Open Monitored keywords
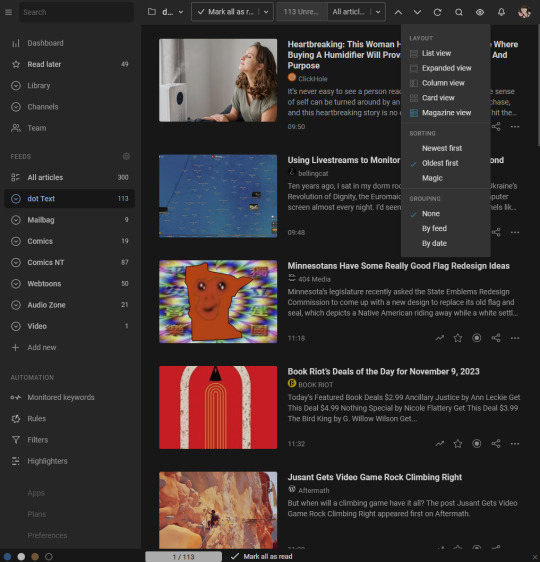 (70, 397)
